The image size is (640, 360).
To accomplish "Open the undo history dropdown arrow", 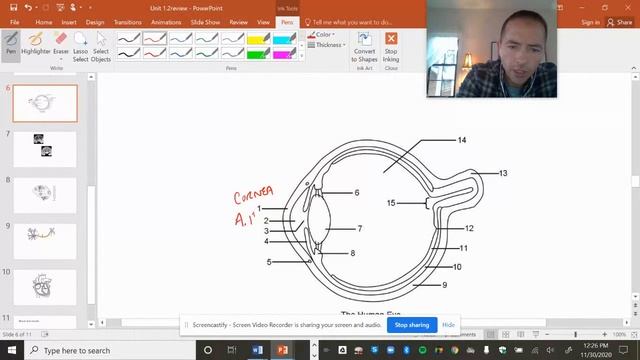I will click(x=36, y=7).
